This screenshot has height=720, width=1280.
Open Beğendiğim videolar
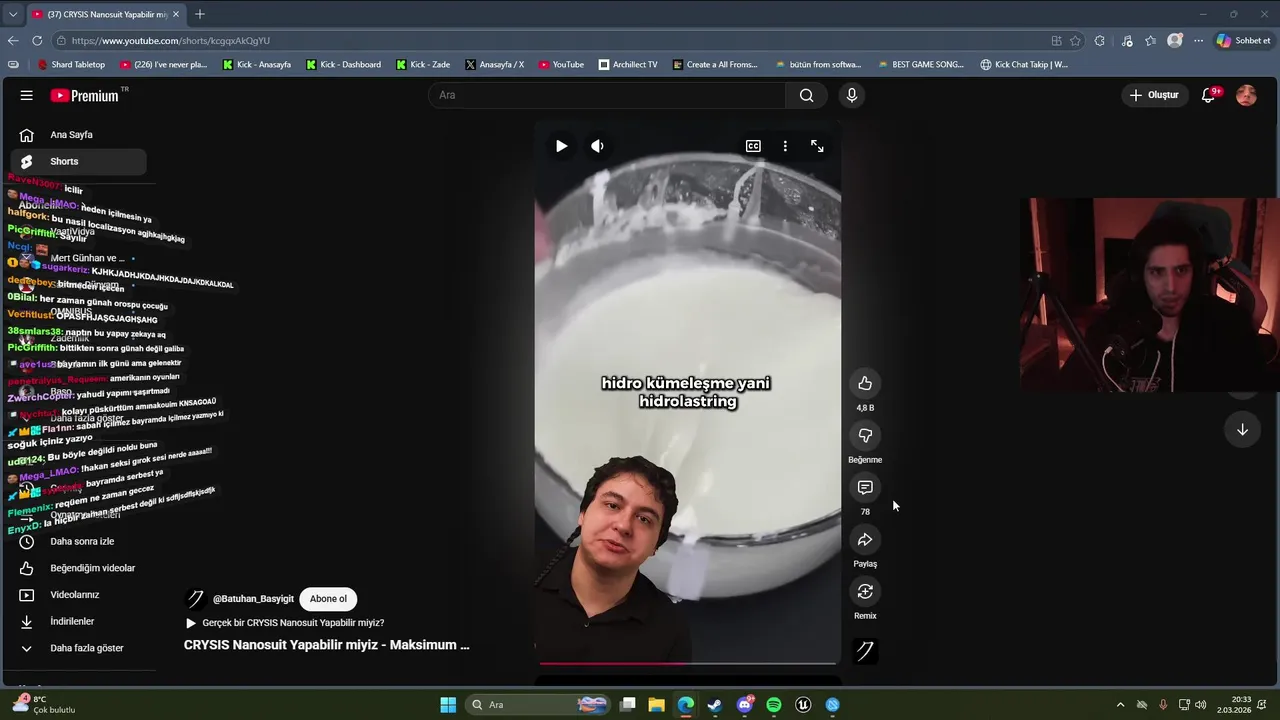(79, 568)
